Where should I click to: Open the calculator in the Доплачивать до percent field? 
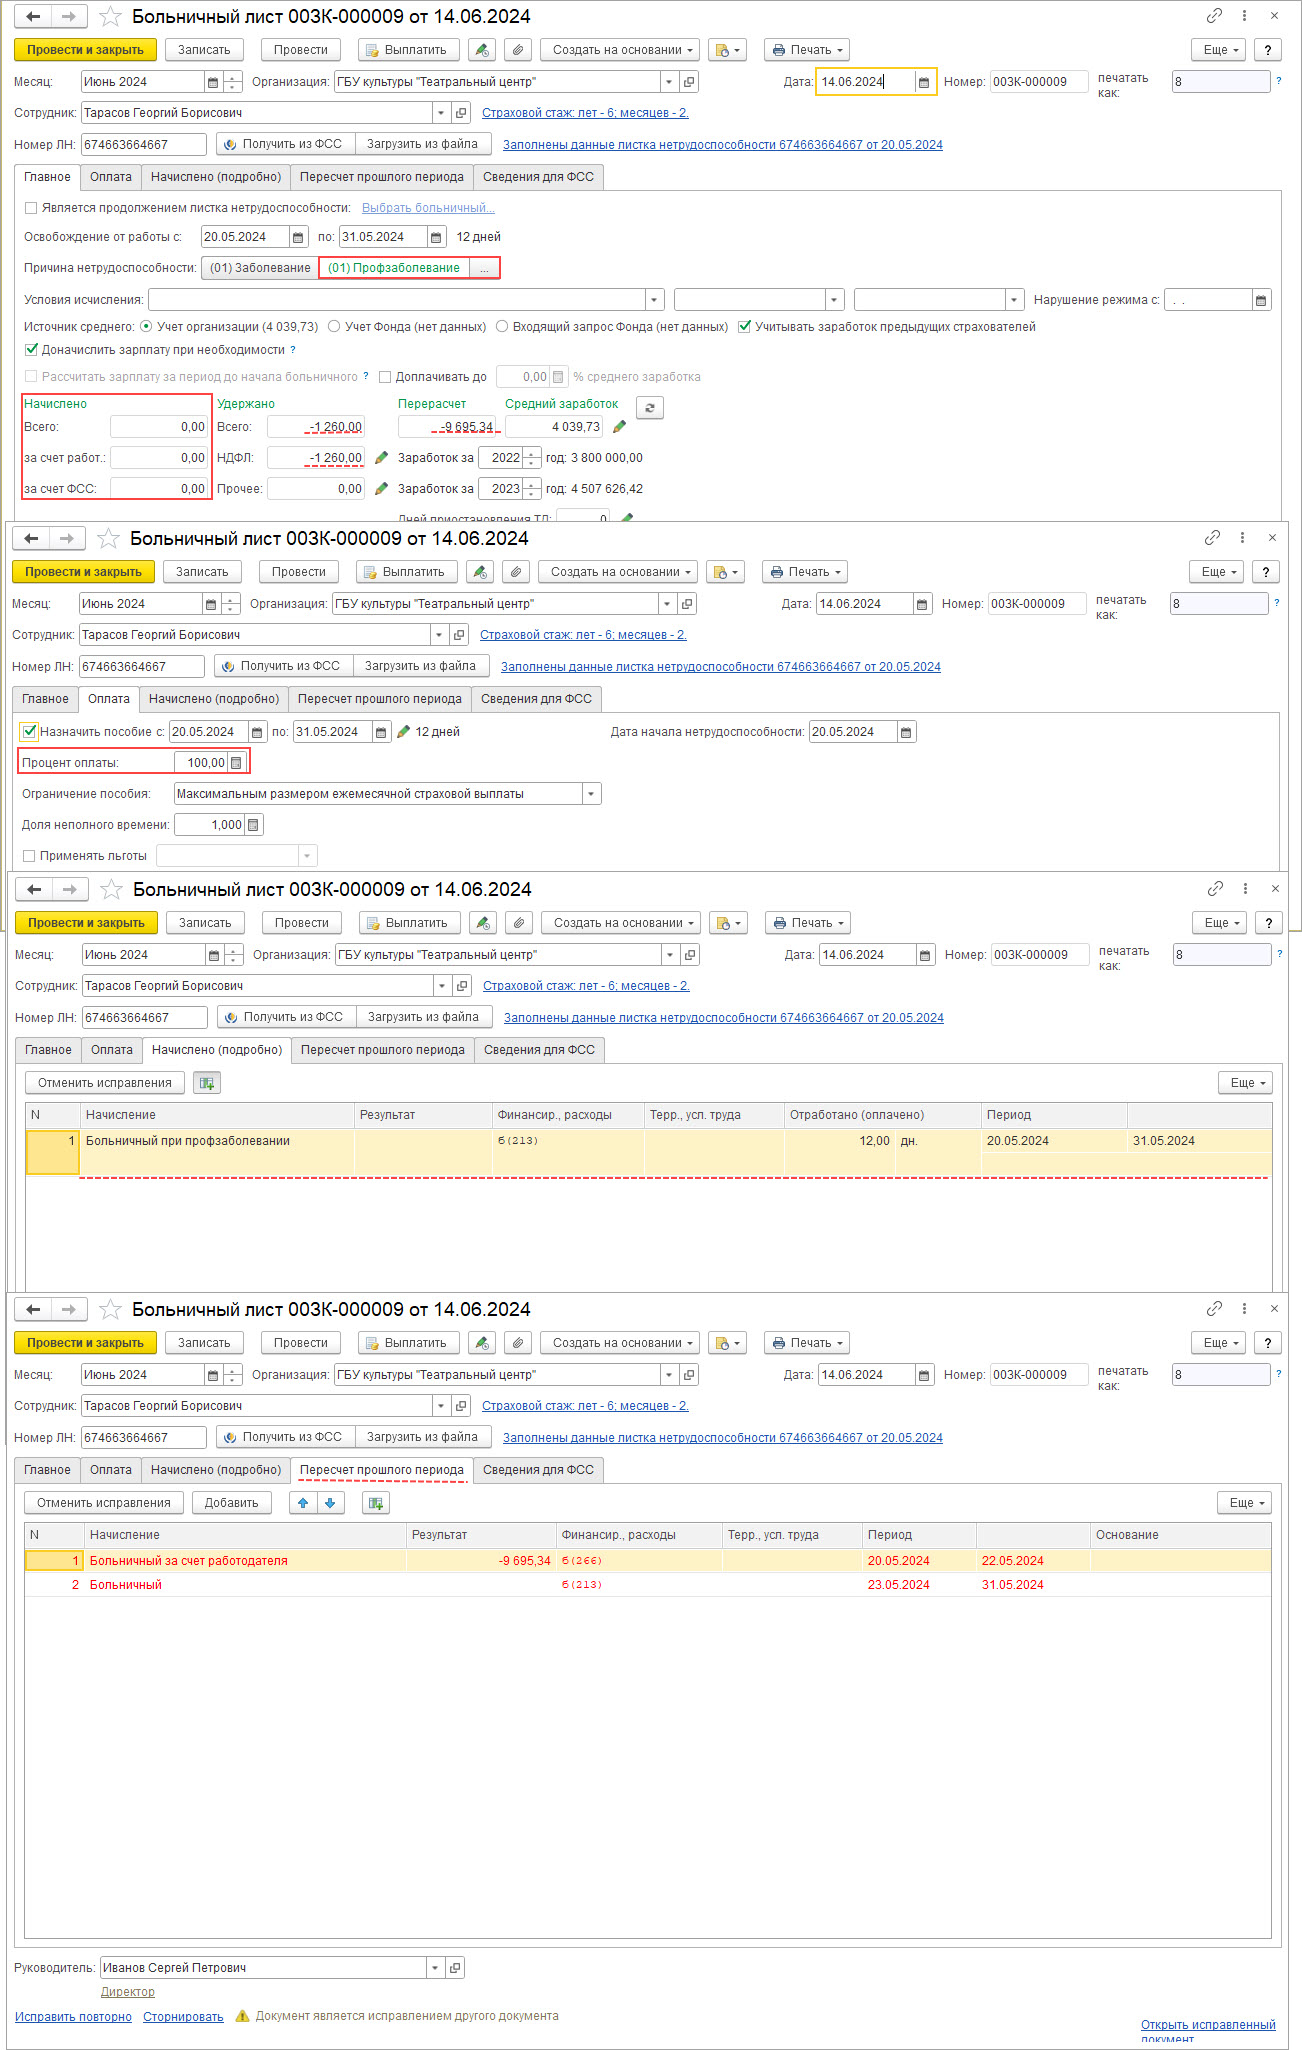(x=558, y=377)
